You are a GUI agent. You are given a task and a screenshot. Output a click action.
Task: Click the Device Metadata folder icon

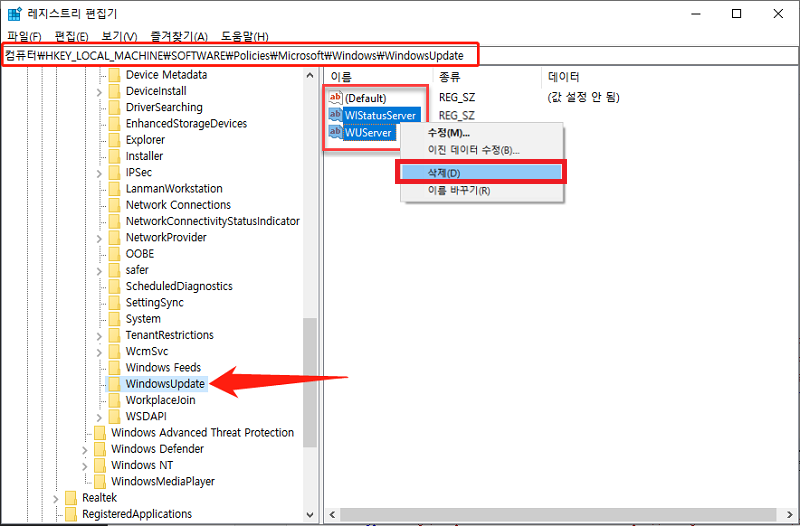pyautogui.click(x=114, y=75)
